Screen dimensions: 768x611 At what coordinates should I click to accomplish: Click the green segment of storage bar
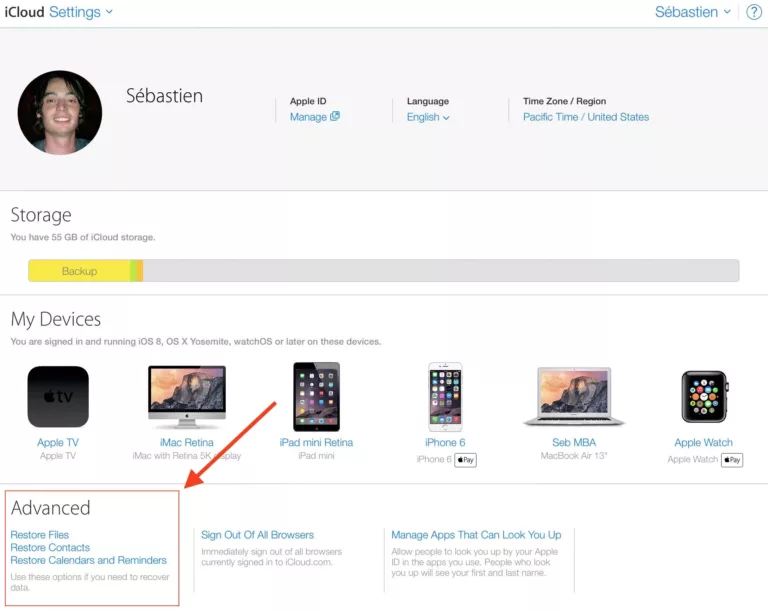point(133,270)
